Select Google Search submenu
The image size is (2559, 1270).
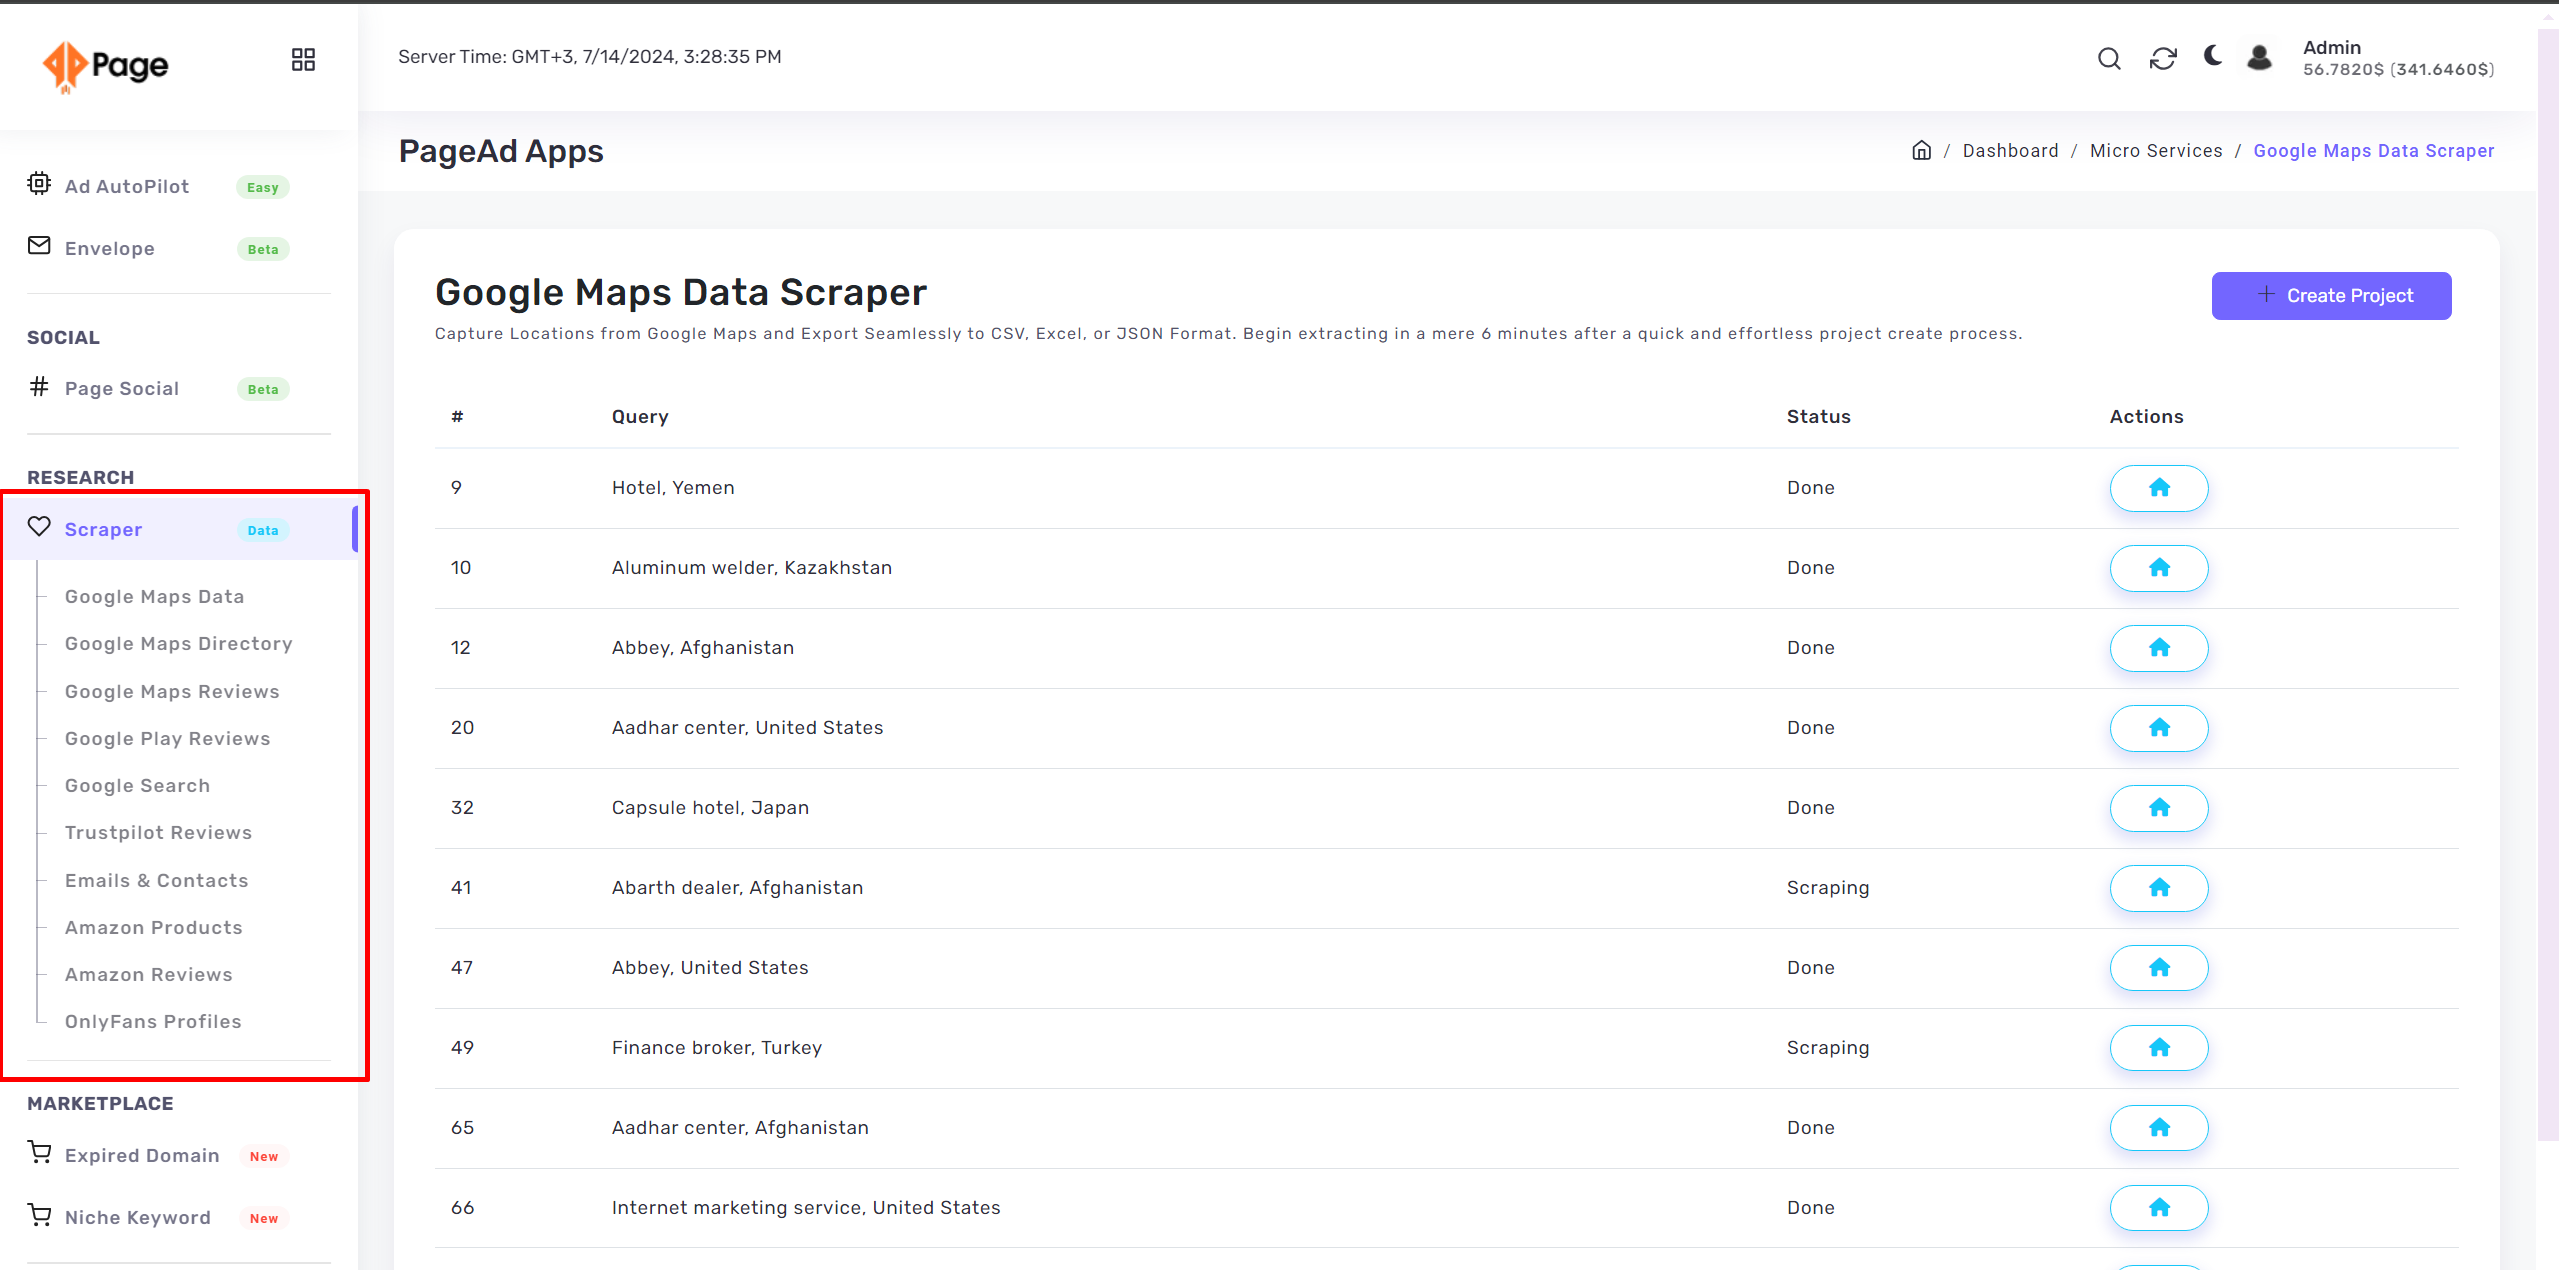pos(137,786)
